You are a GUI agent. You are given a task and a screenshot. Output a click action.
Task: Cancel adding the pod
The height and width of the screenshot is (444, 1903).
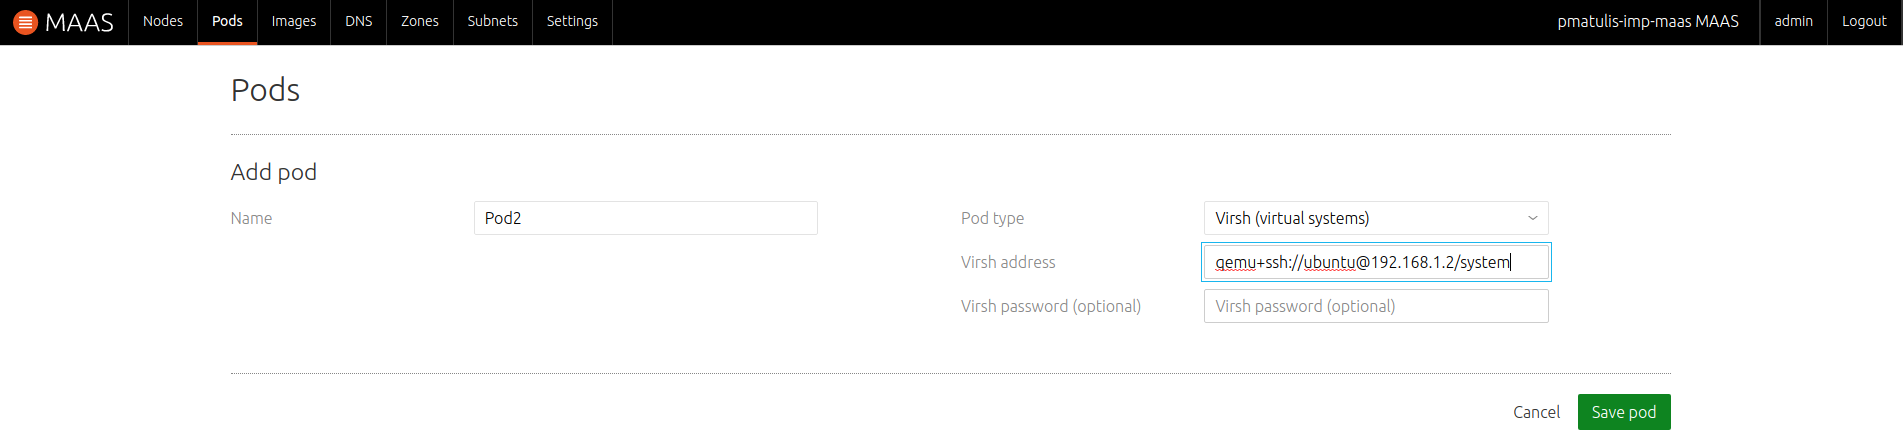(x=1536, y=412)
